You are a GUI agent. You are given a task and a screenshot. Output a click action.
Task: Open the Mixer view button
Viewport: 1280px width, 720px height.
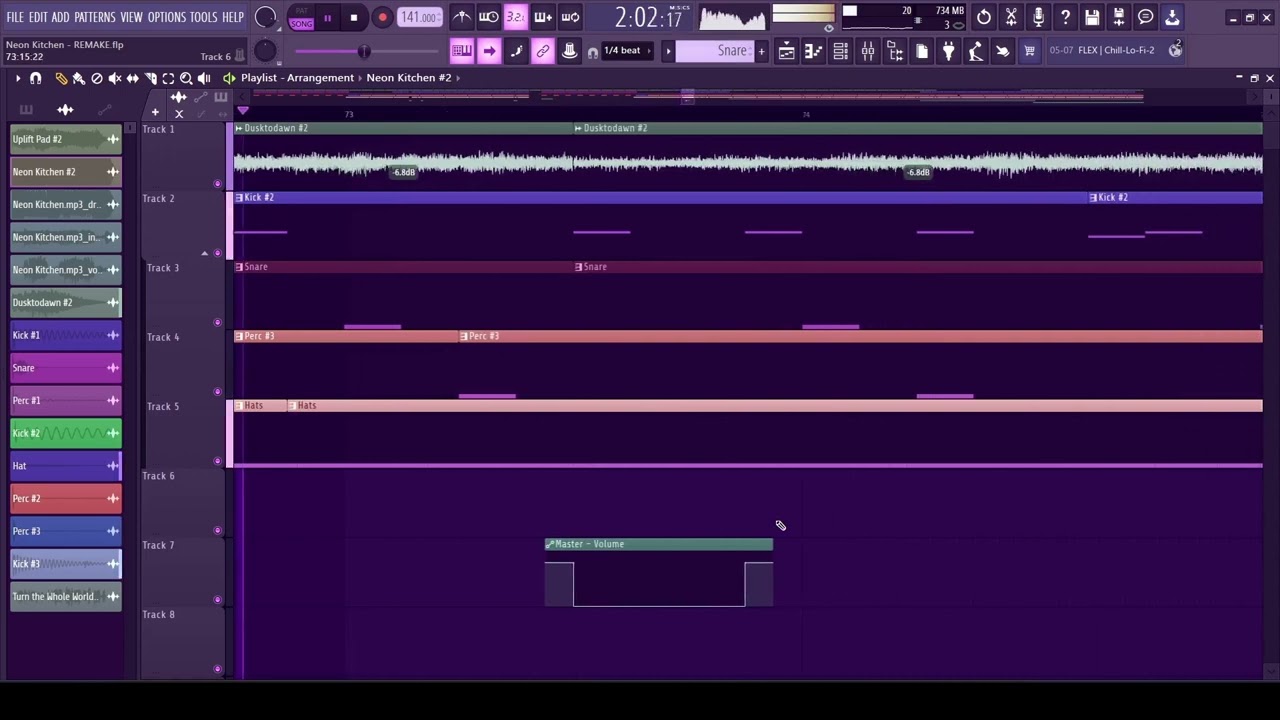click(868, 51)
